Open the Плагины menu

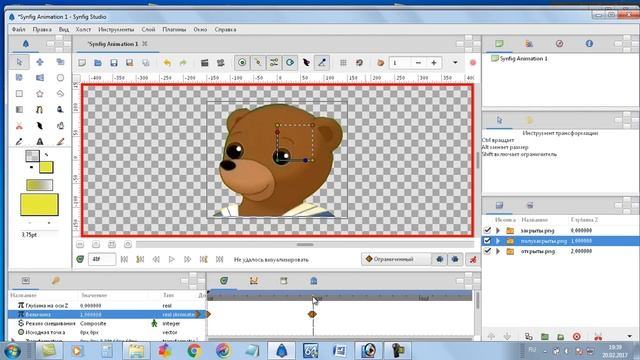pyautogui.click(x=174, y=29)
